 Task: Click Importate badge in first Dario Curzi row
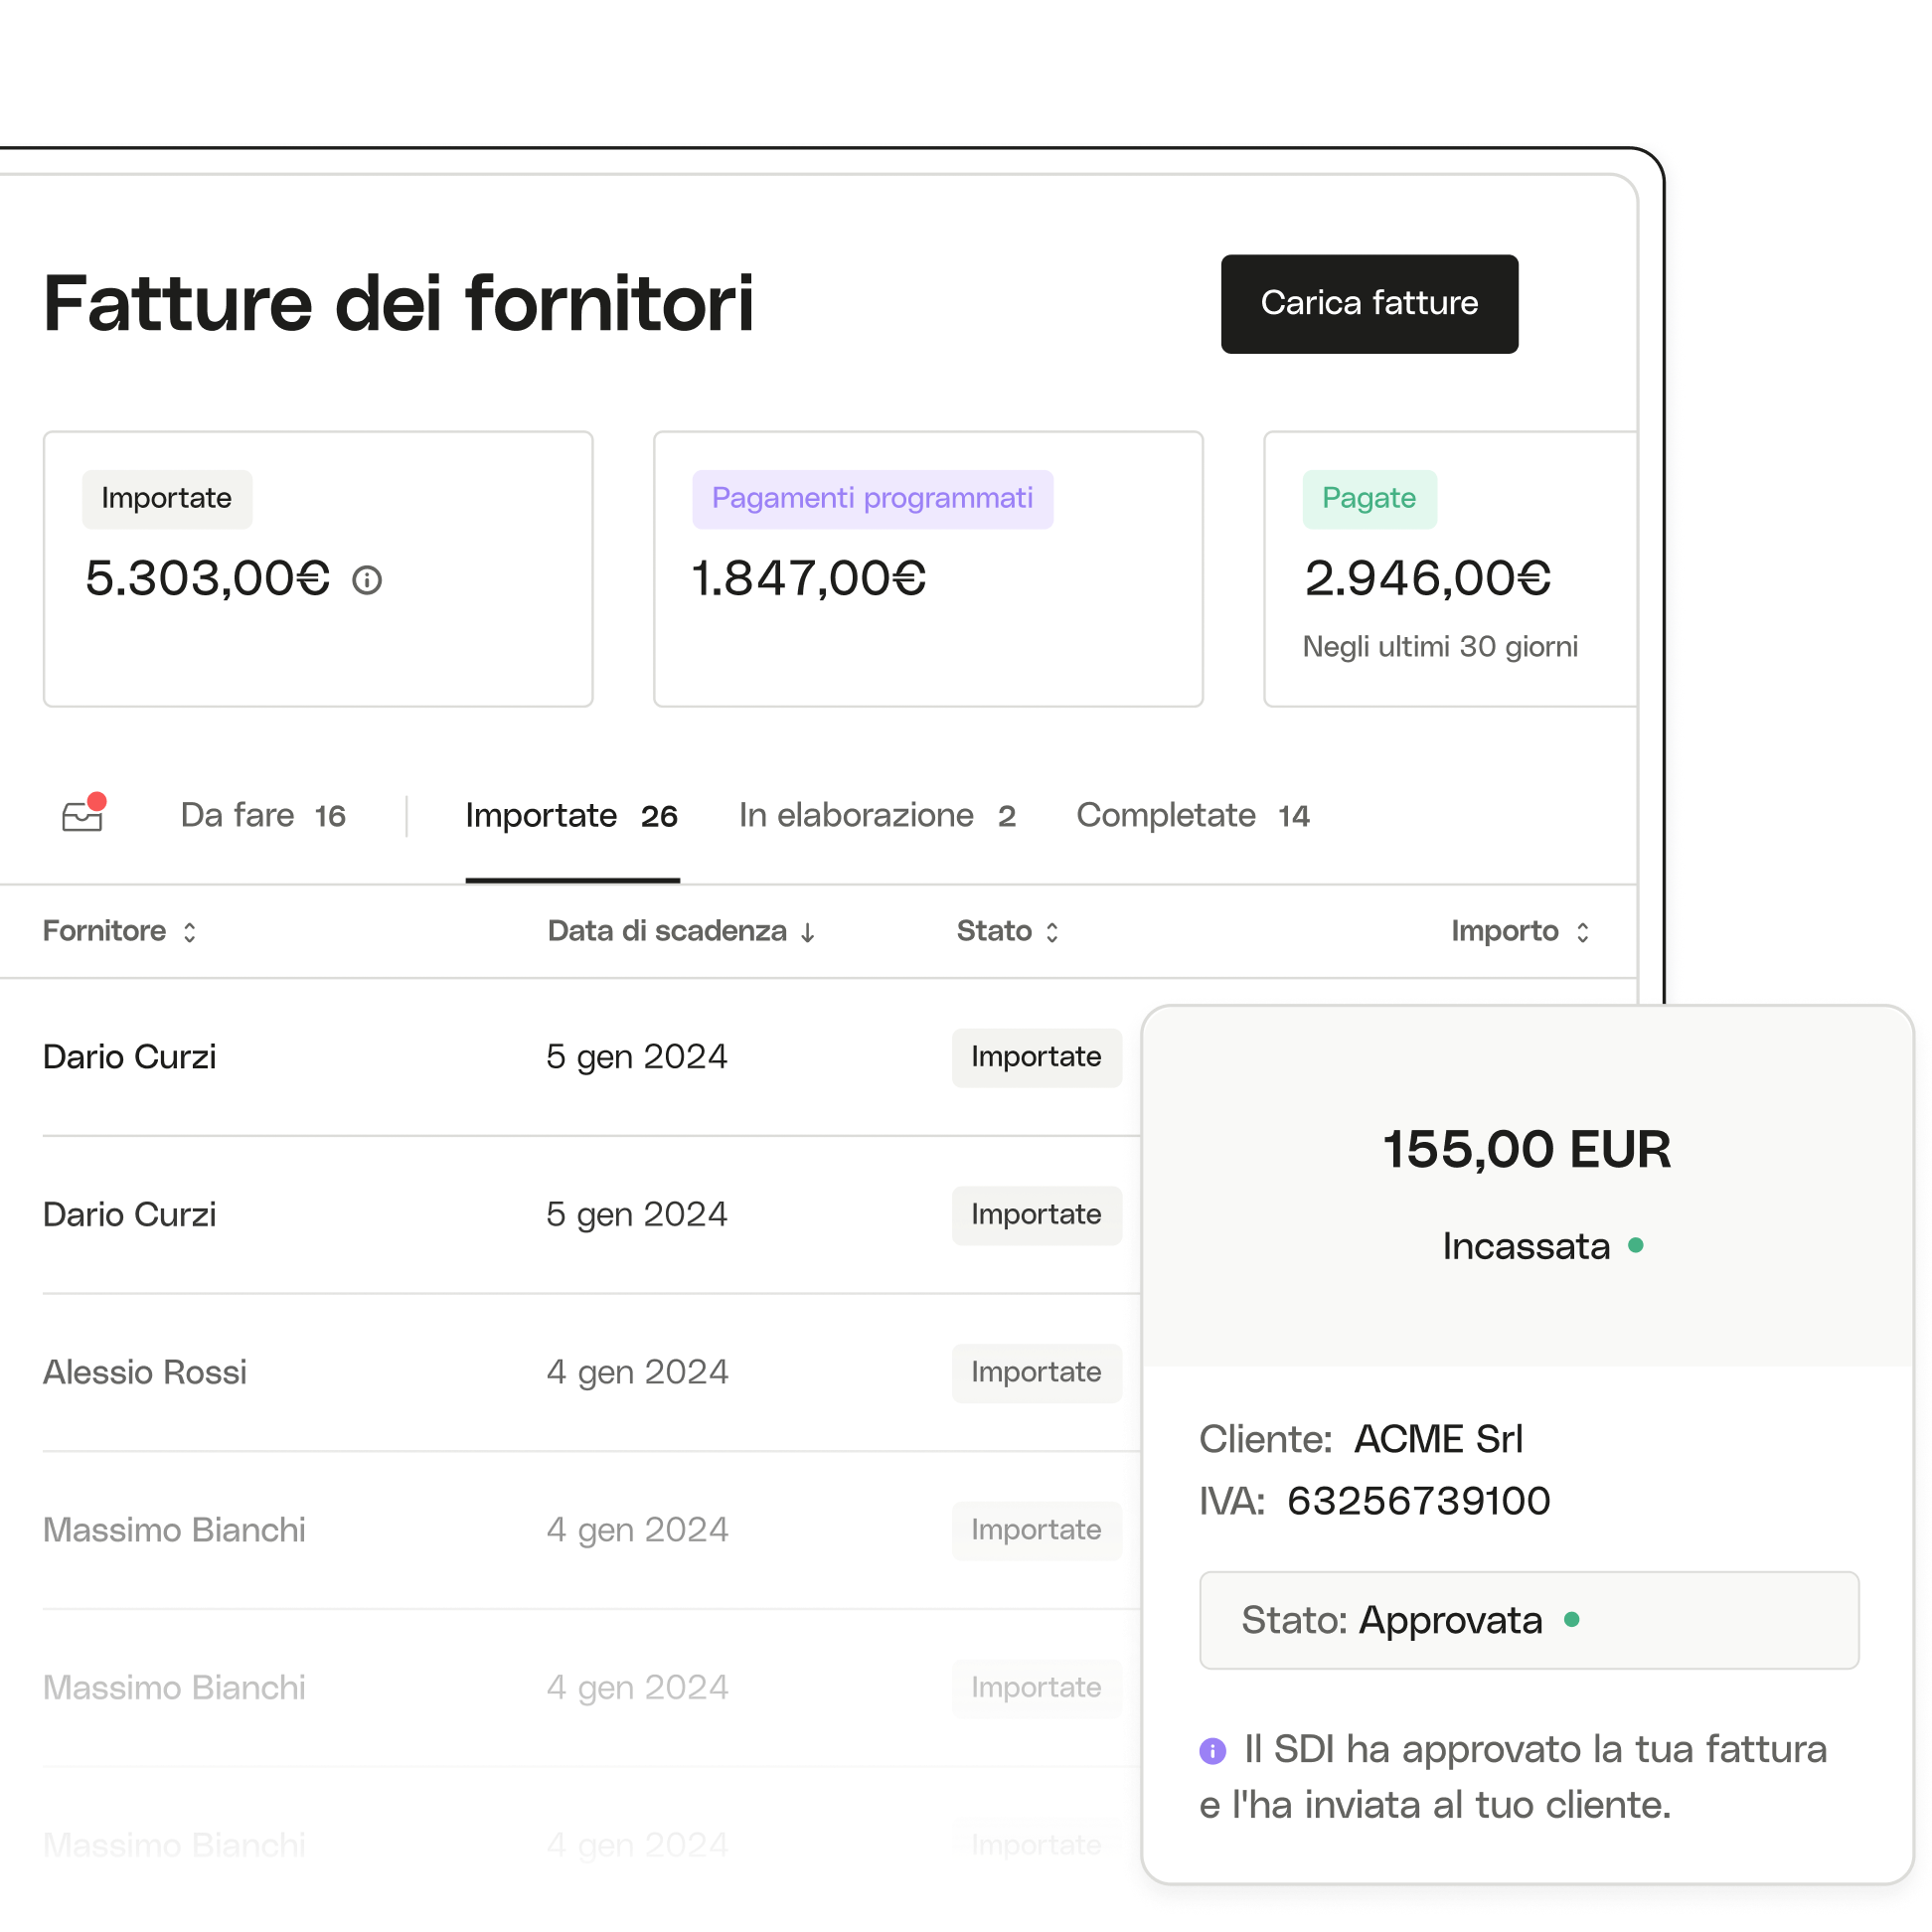point(1036,1057)
